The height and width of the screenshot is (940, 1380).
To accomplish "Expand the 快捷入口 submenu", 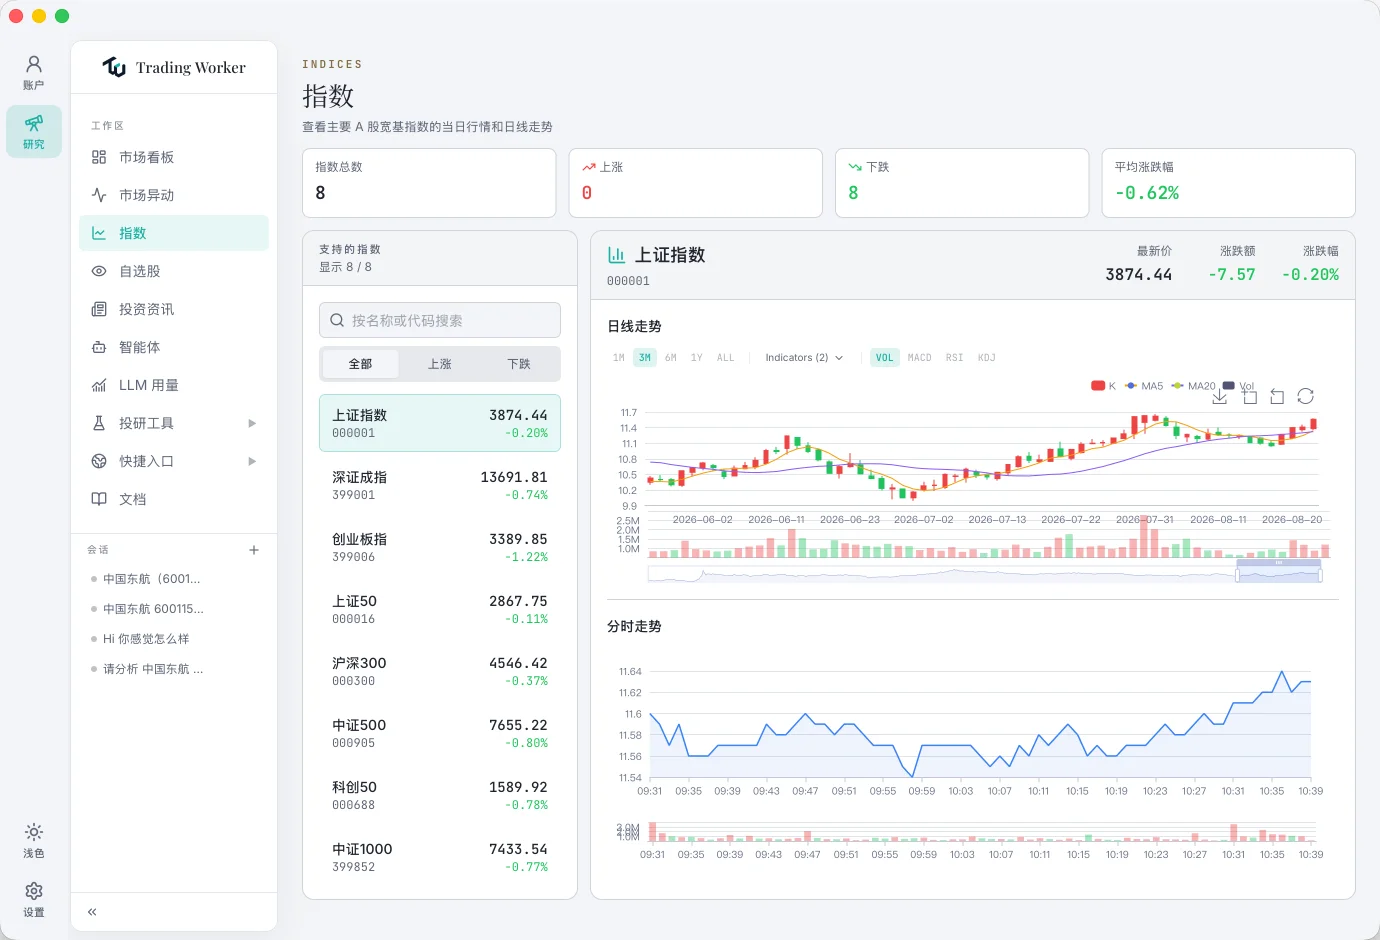I will point(174,461).
